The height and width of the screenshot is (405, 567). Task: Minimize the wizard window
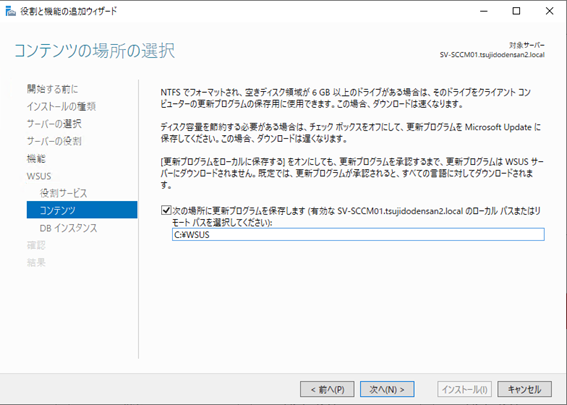[x=483, y=11]
